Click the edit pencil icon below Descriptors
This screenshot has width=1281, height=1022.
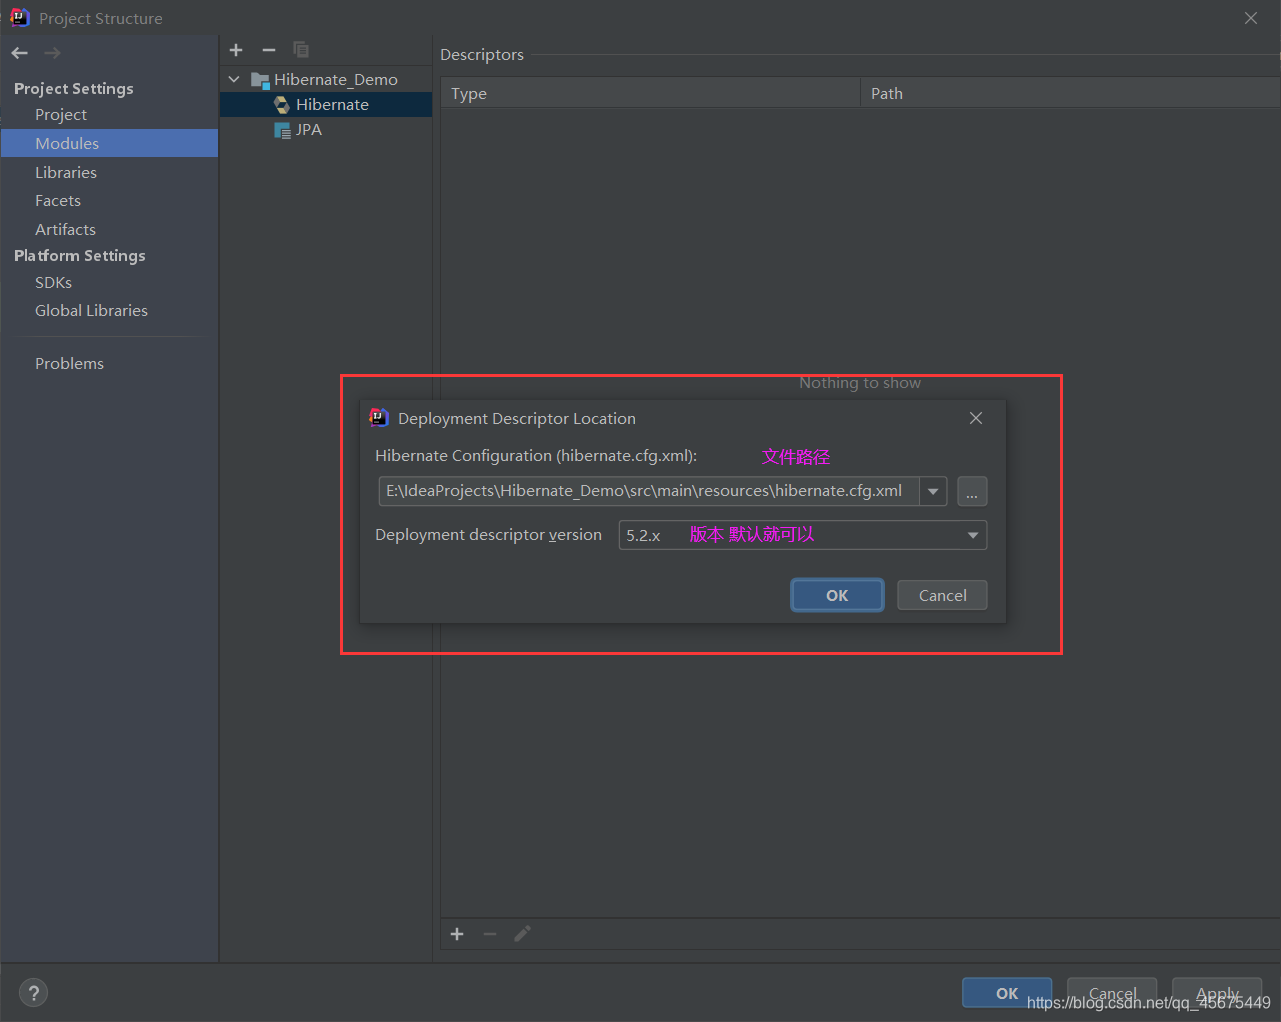click(521, 933)
